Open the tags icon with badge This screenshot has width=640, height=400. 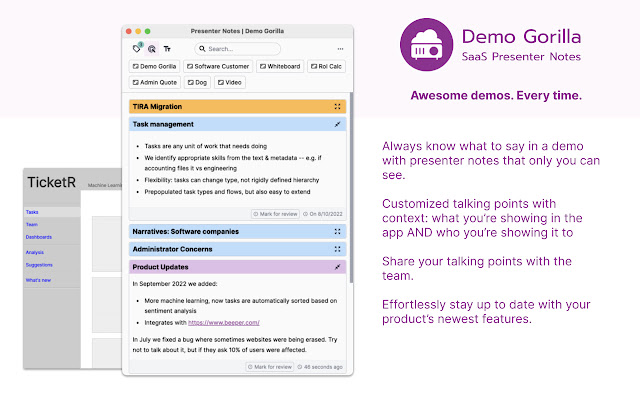pyautogui.click(x=137, y=49)
